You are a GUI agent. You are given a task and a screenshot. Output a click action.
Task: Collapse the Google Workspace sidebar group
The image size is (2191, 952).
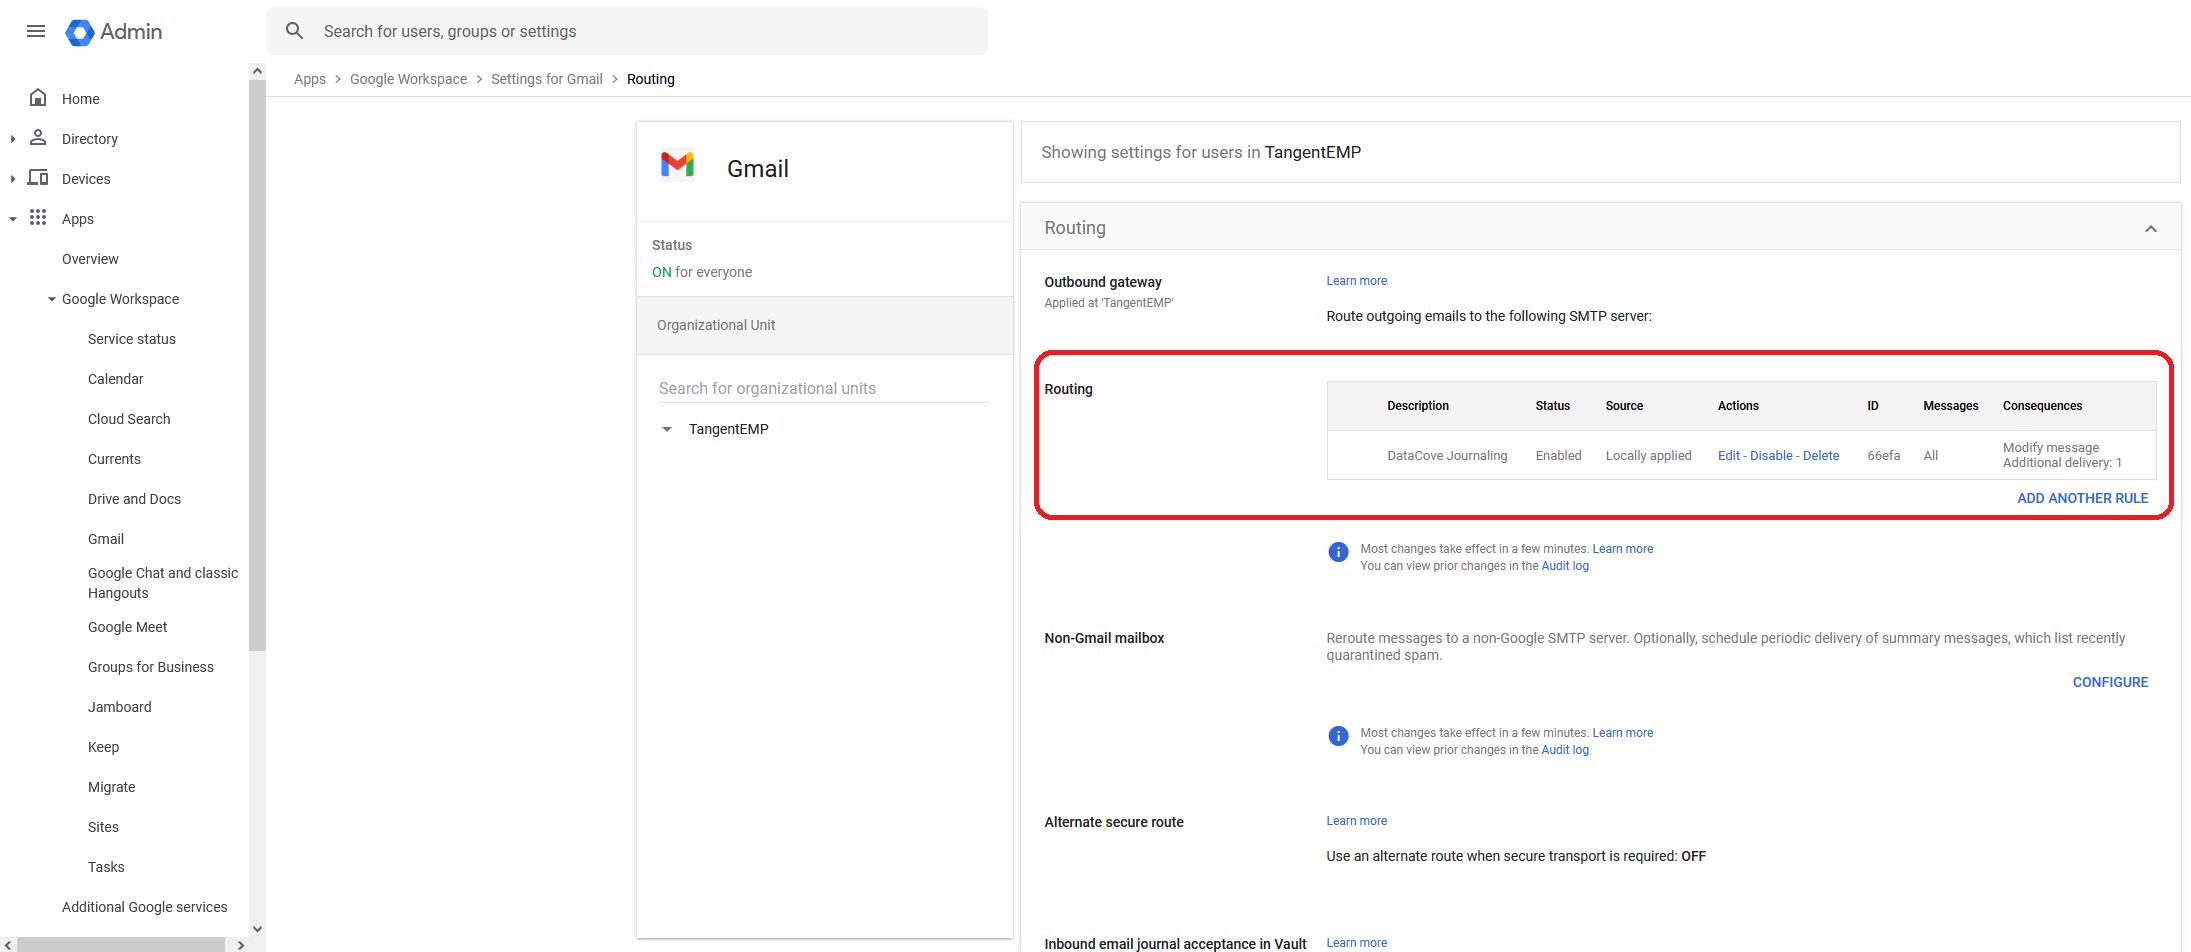(x=52, y=299)
